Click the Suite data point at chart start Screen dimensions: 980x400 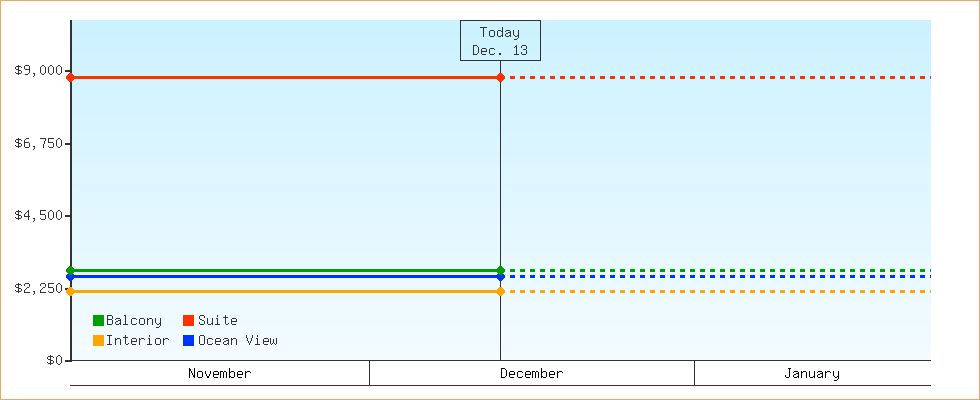[x=70, y=77]
